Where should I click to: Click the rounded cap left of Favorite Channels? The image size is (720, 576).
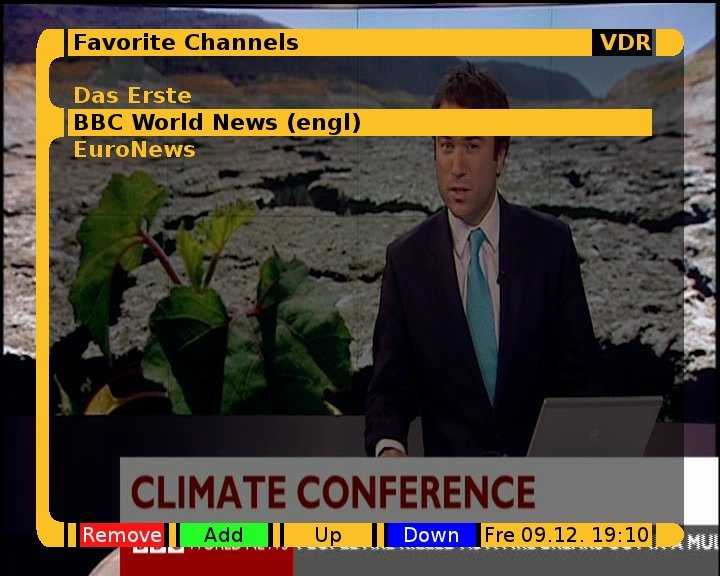[x=52, y=42]
